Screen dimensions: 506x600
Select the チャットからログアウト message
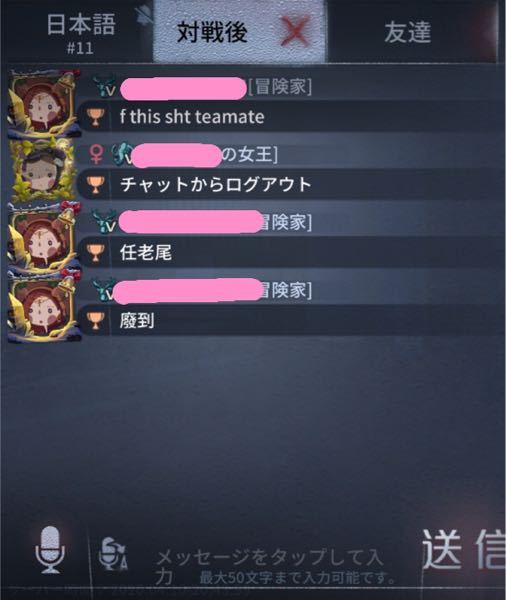tap(215, 184)
